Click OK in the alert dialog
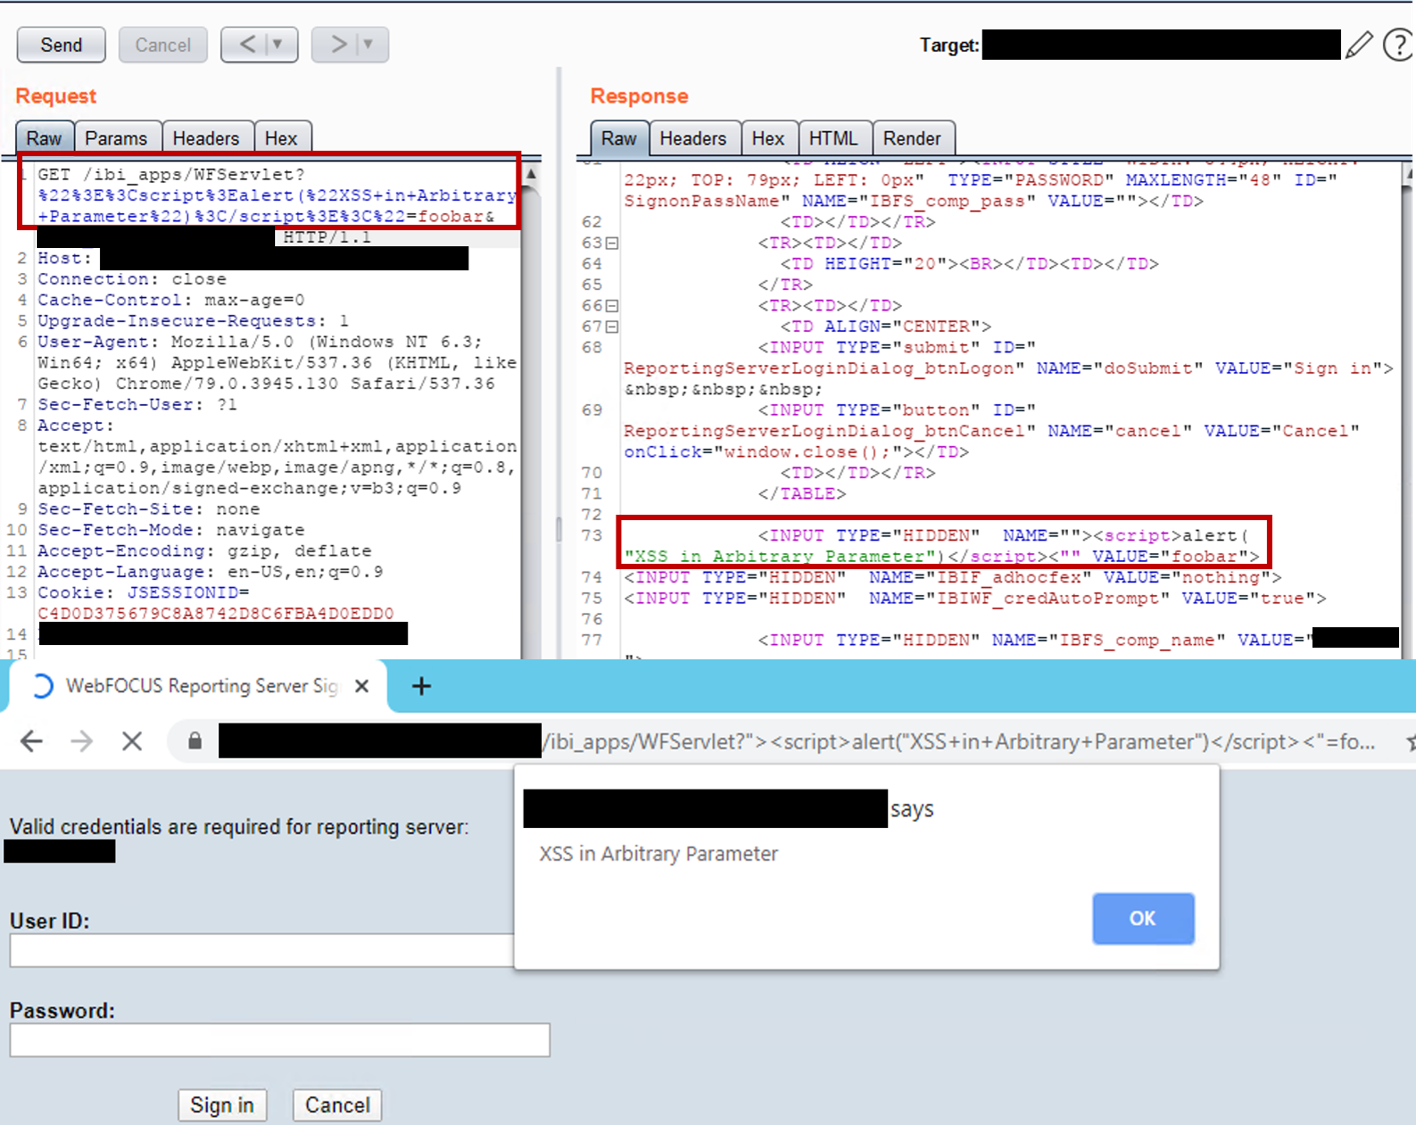The width and height of the screenshot is (1416, 1125). (x=1143, y=919)
